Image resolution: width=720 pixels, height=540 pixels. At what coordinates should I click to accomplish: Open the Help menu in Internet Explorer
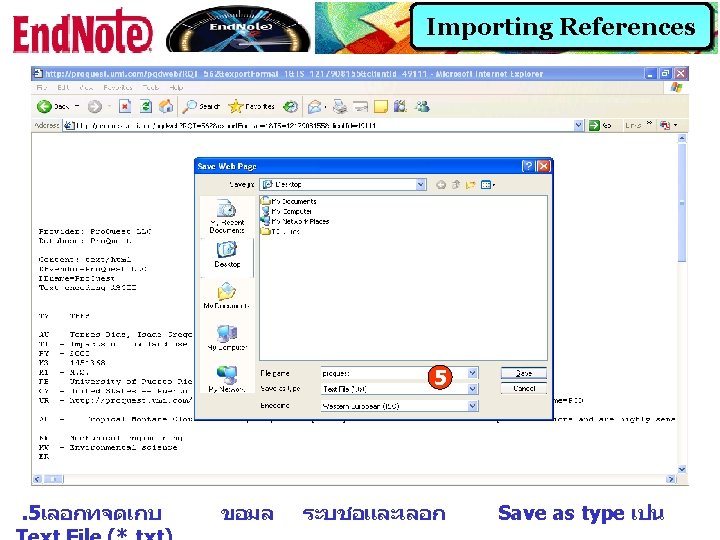pos(176,87)
